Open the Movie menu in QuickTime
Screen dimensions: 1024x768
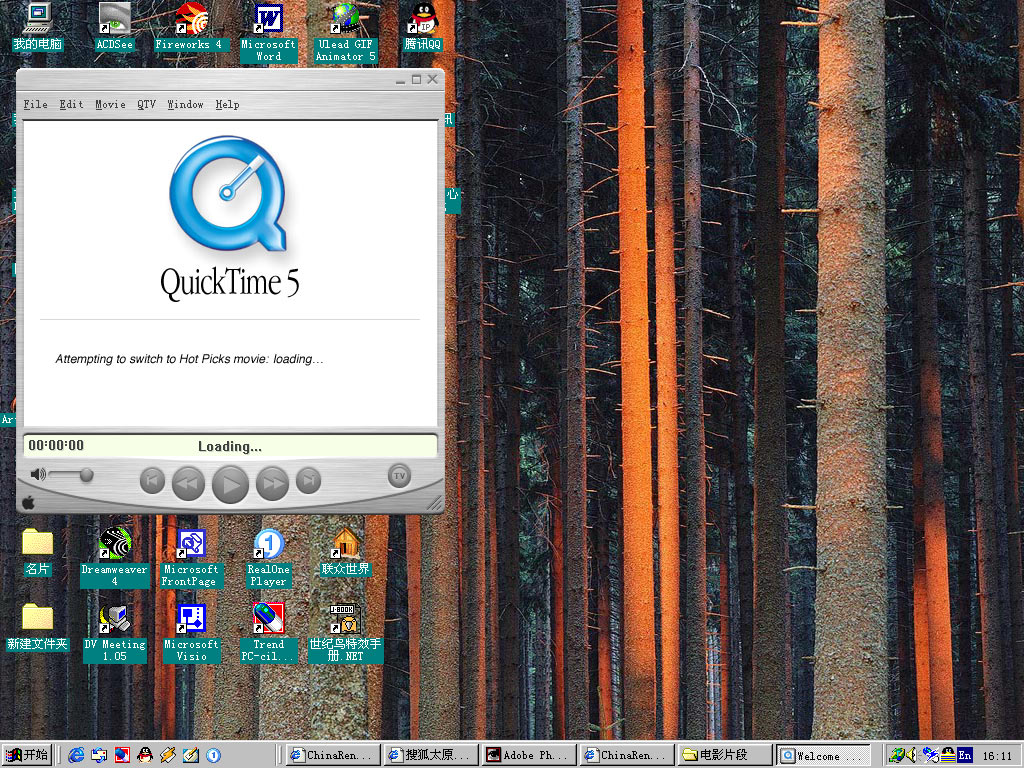pyautogui.click(x=110, y=104)
